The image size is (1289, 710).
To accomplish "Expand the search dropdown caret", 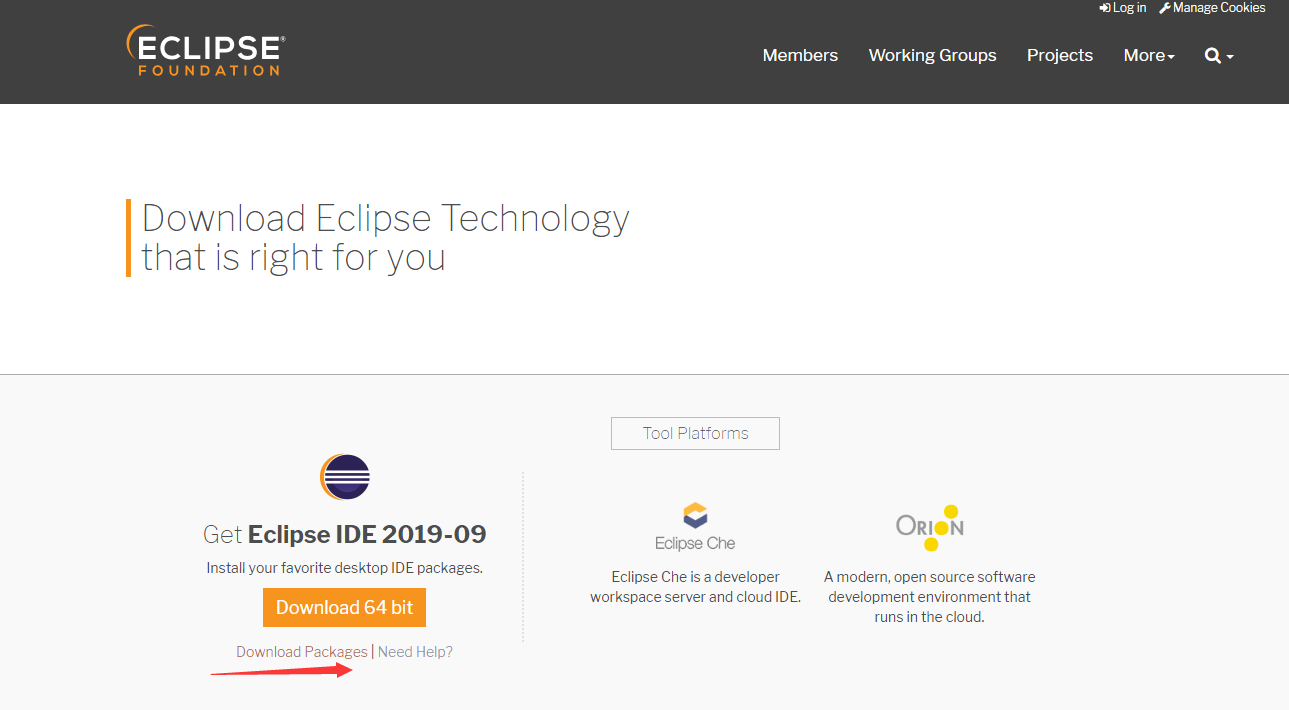I will pos(1230,57).
